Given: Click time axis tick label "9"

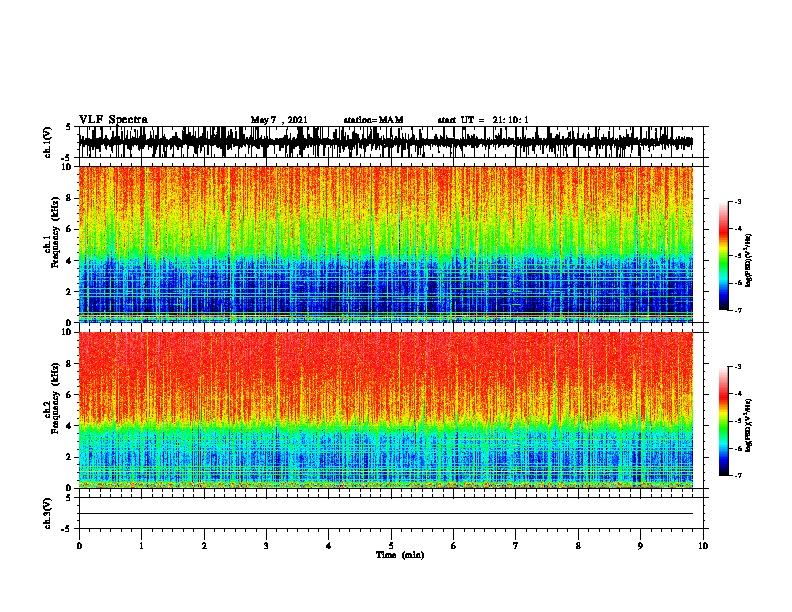Looking at the screenshot, I should (x=640, y=546).
